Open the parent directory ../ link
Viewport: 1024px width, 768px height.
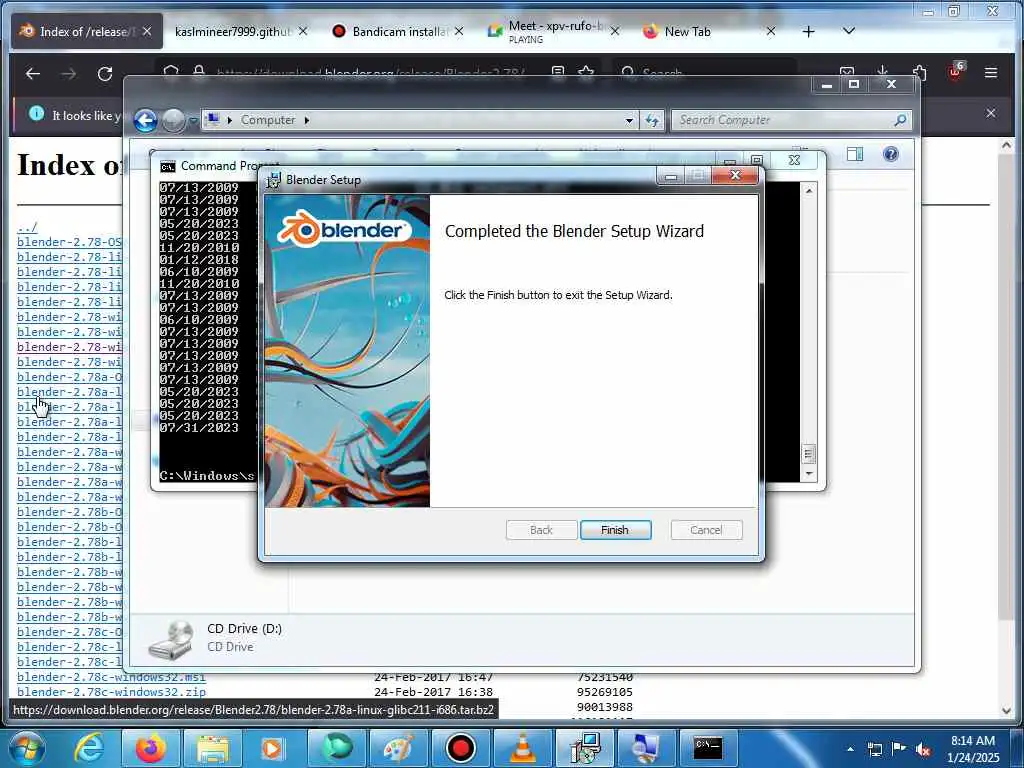(x=27, y=227)
